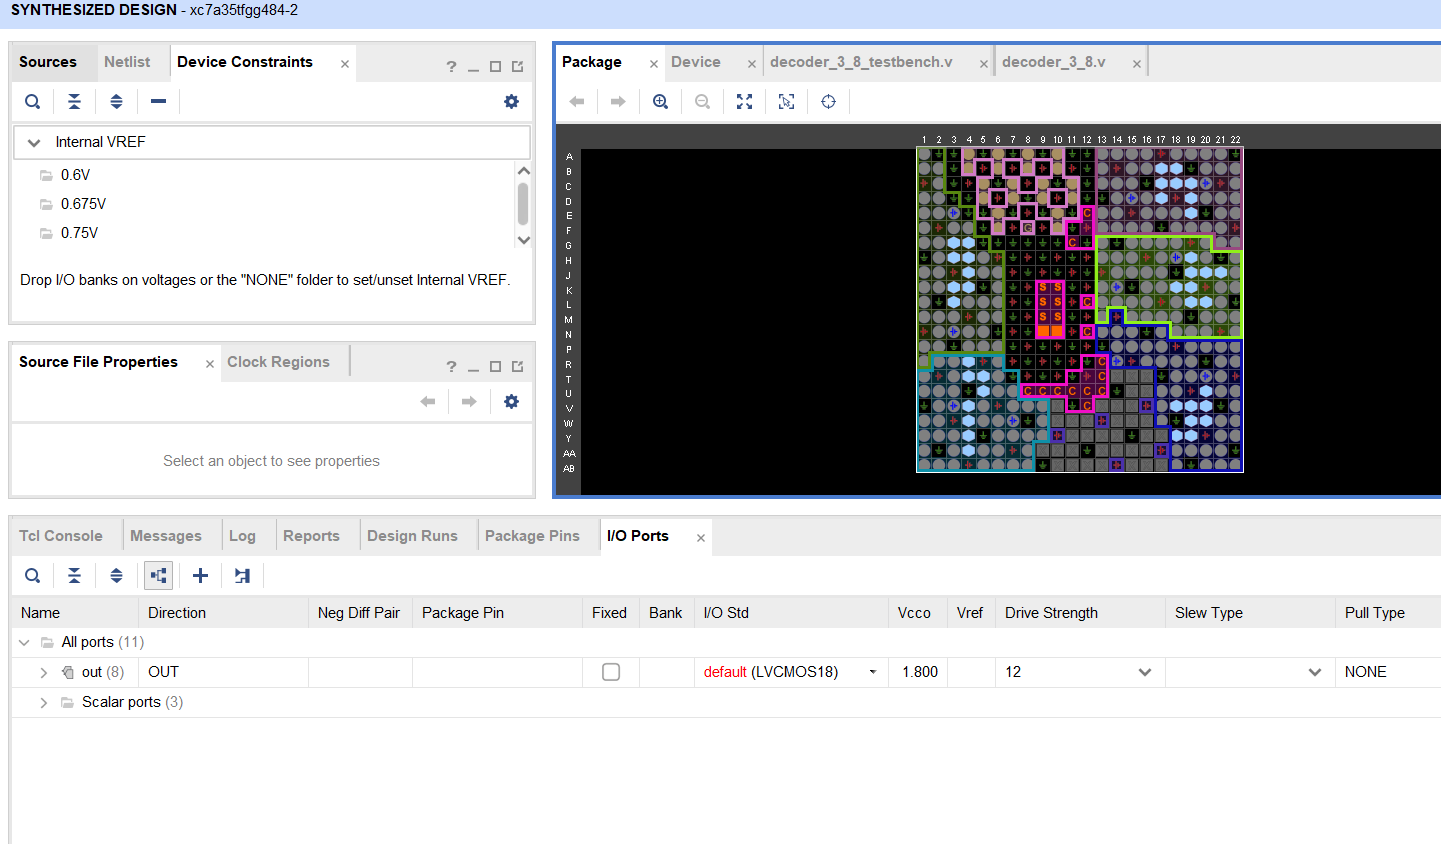Open the Tcl Console tab
The image size is (1441, 844).
tap(61, 536)
